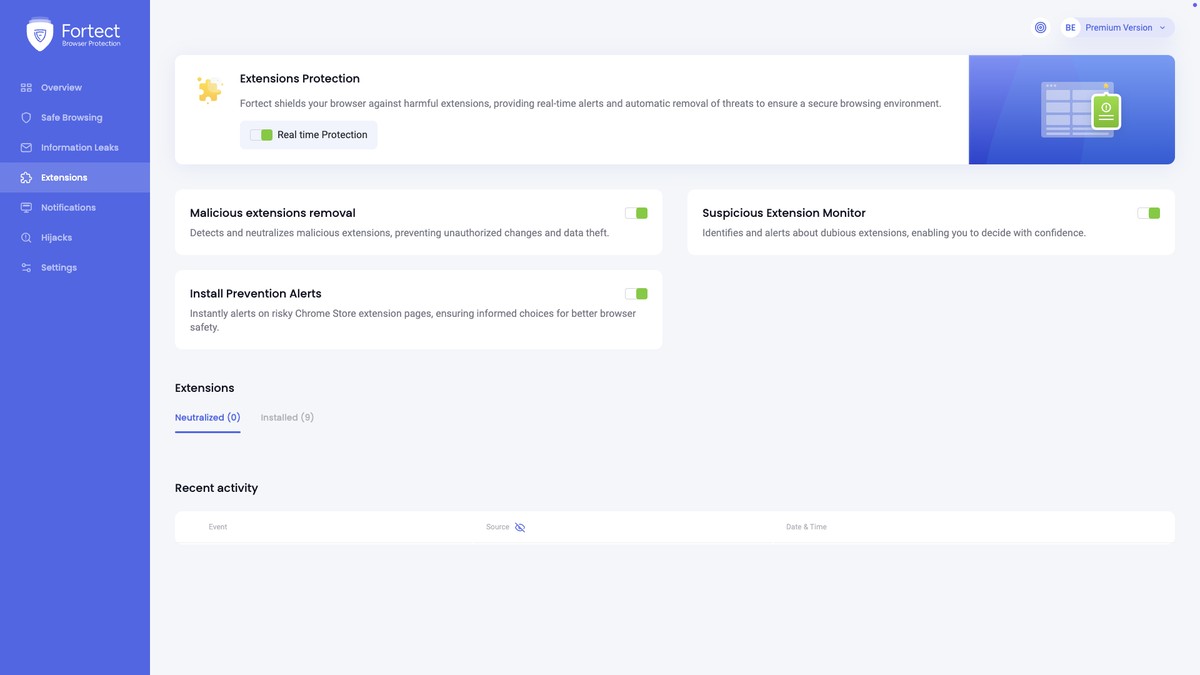Toggle Install Prevention Alerts off
The image size is (1200, 675).
636,293
